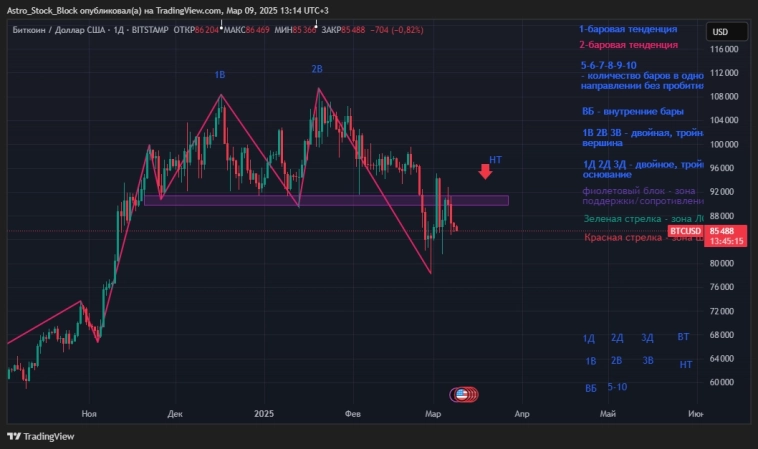Click the TradingView logo
This screenshot has height=449, width=758.
click(x=41, y=436)
